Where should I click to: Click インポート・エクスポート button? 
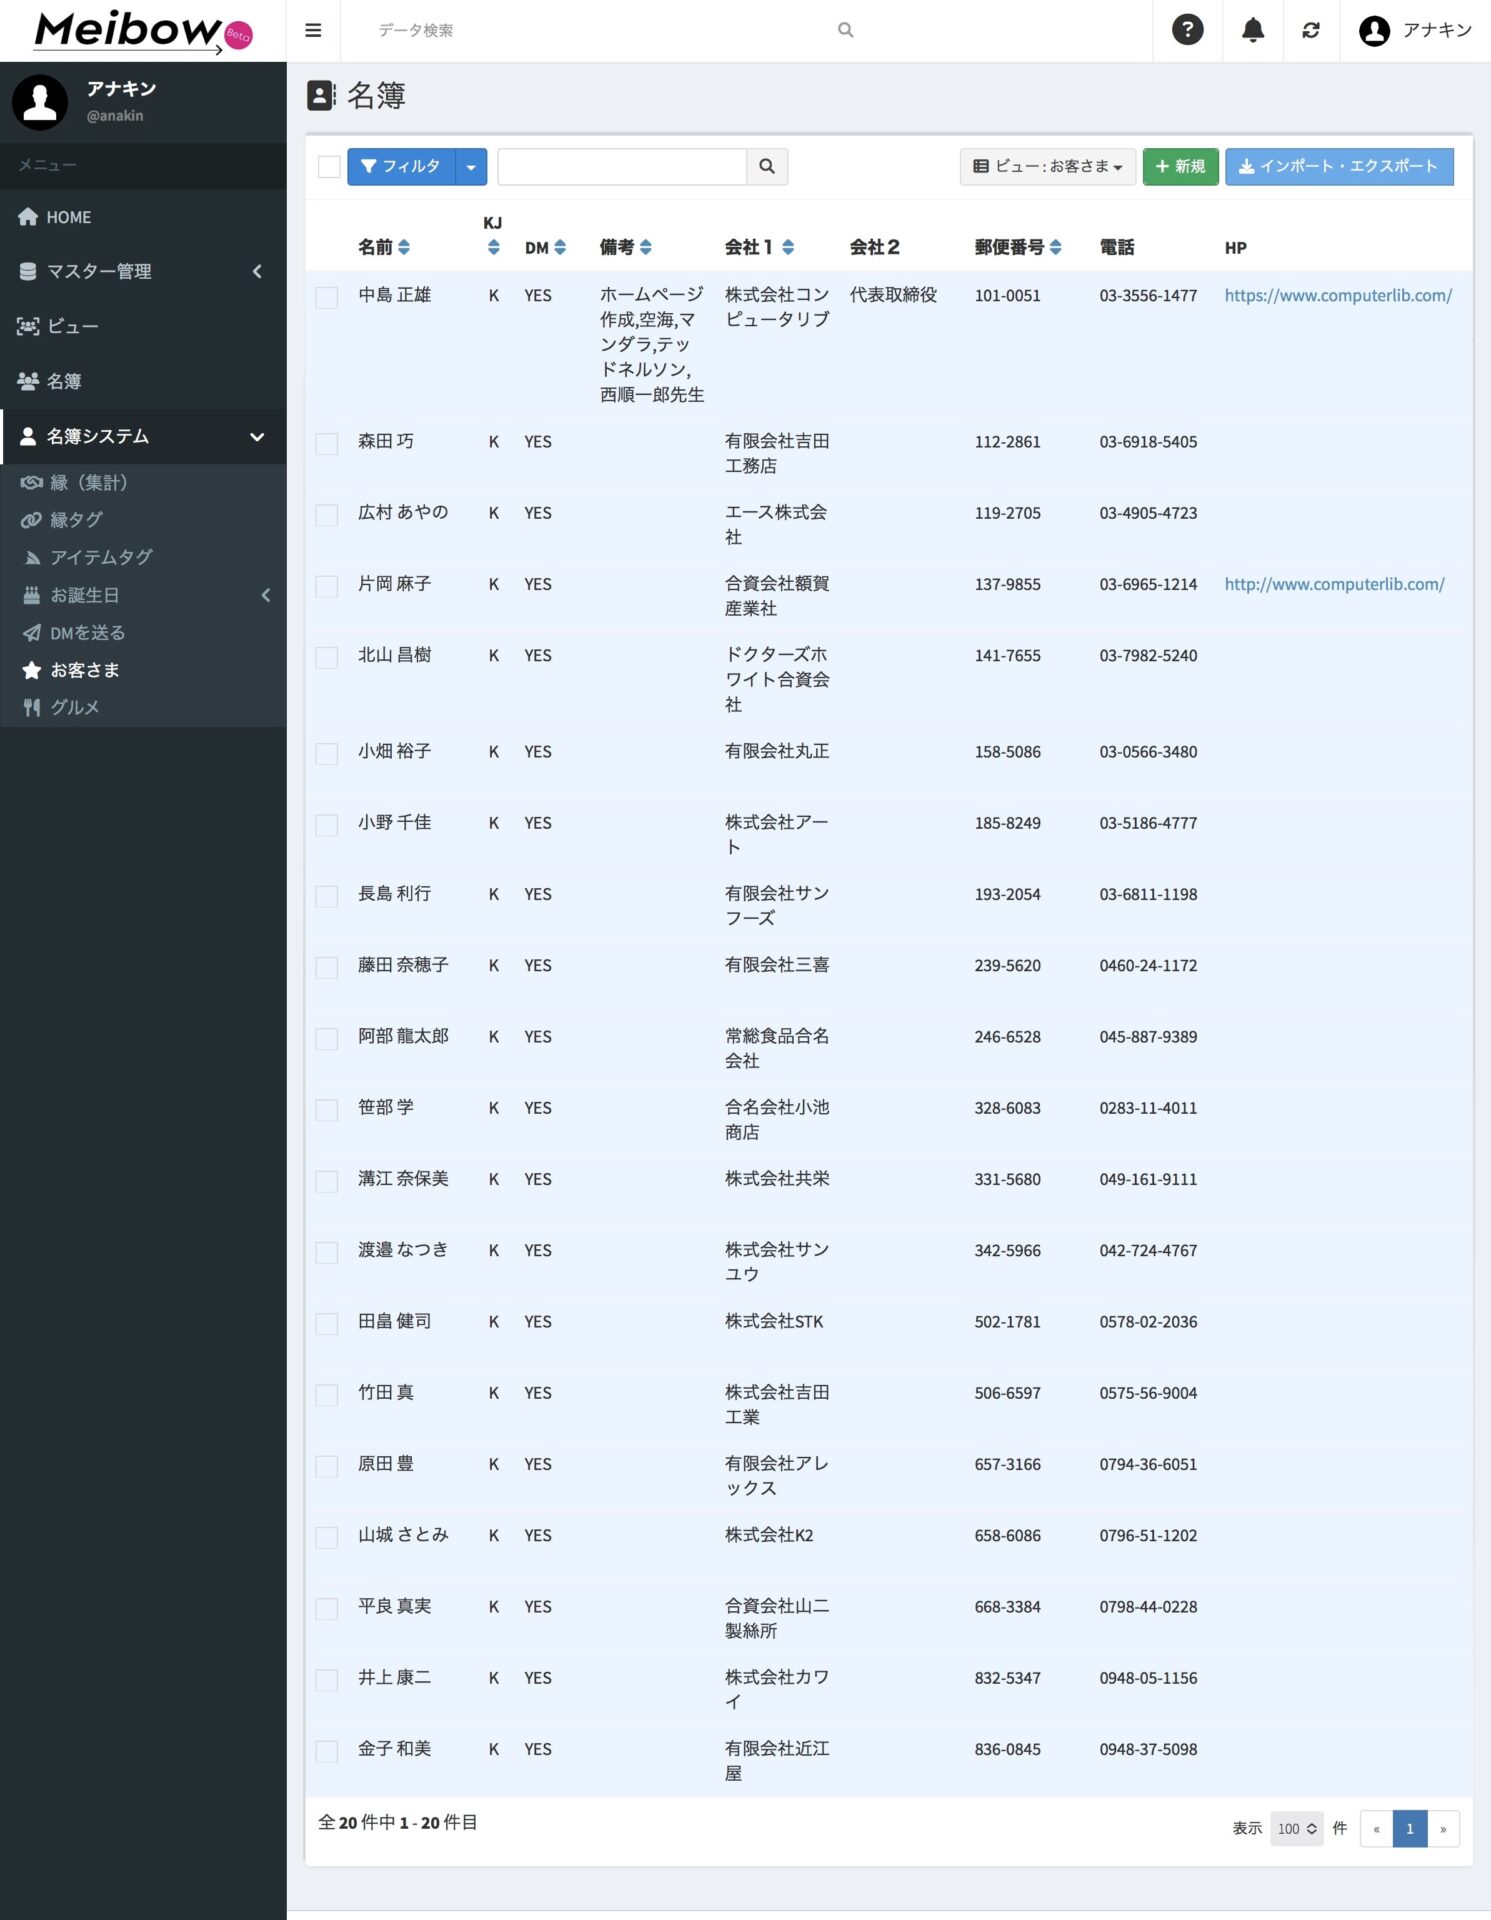[1339, 167]
